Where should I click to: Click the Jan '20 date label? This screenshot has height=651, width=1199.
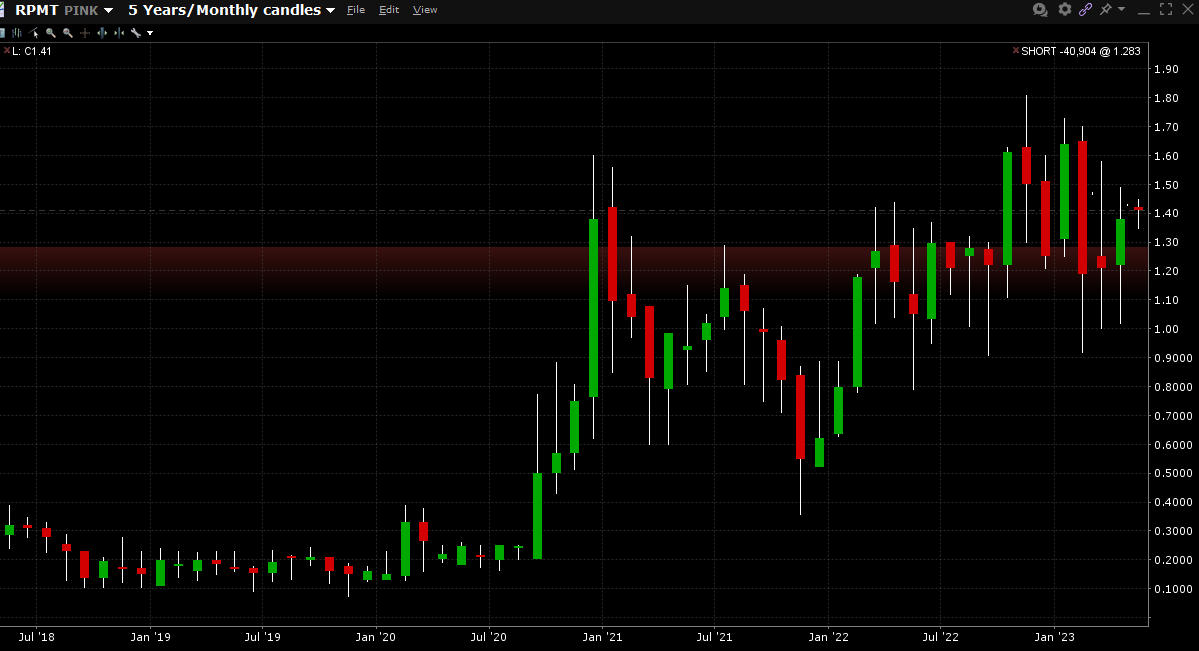point(375,636)
